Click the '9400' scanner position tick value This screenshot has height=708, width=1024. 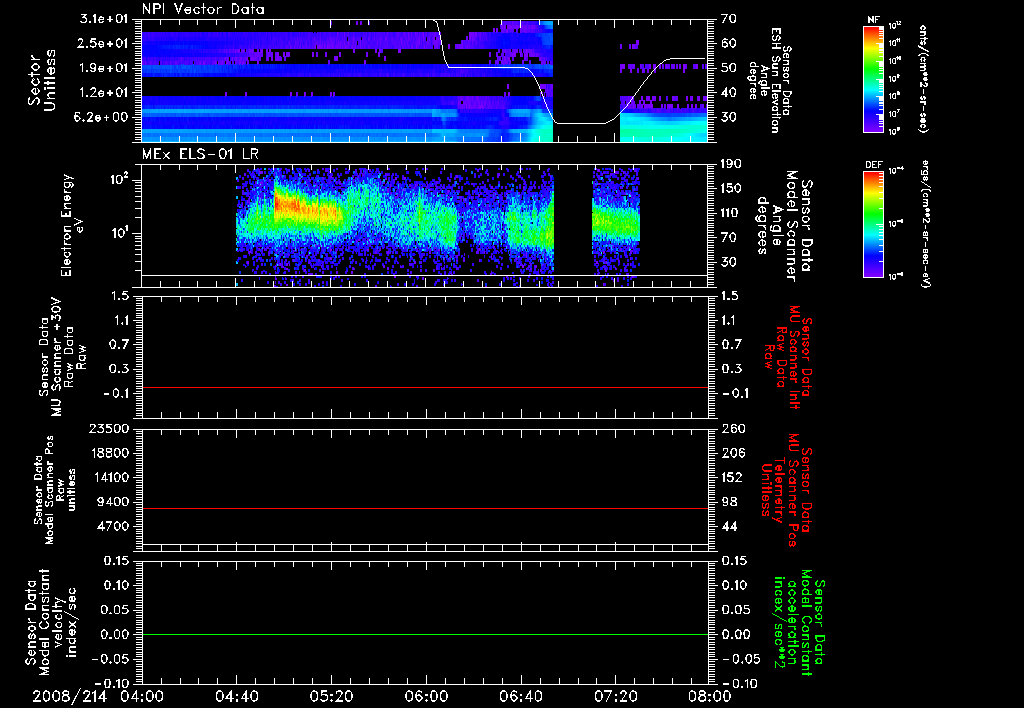[x=114, y=502]
